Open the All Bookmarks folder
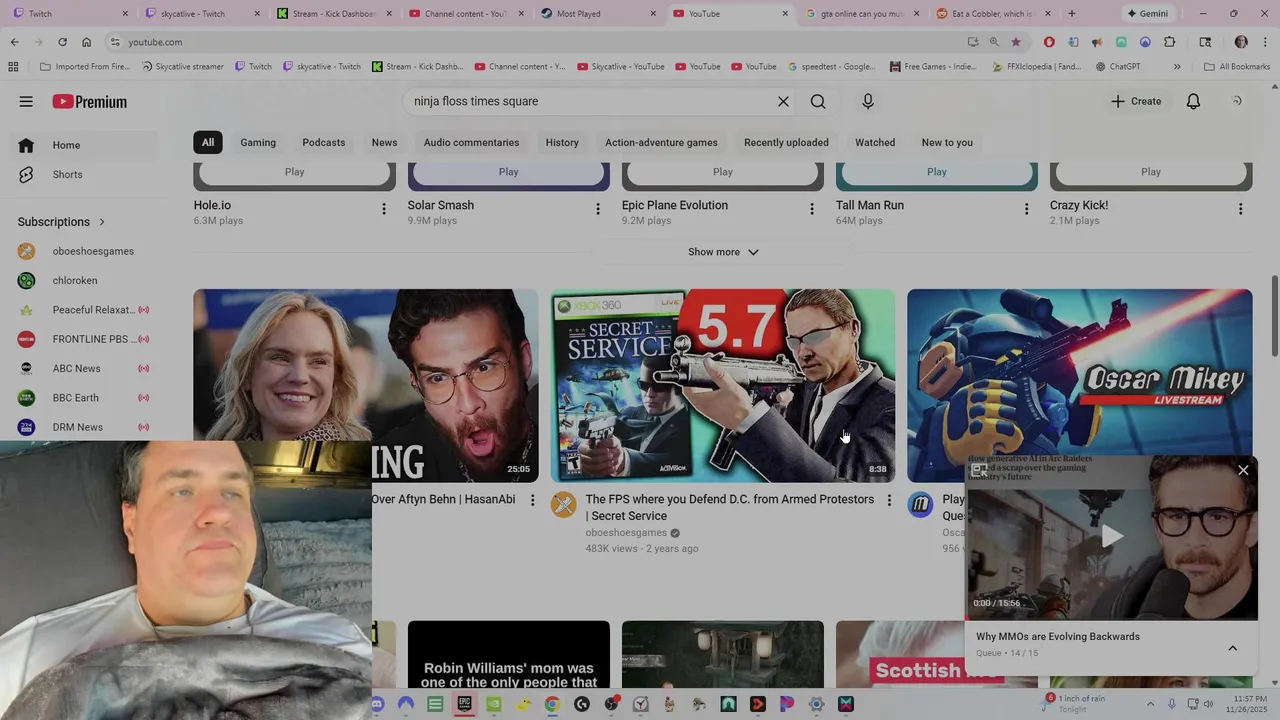 tap(1237, 67)
